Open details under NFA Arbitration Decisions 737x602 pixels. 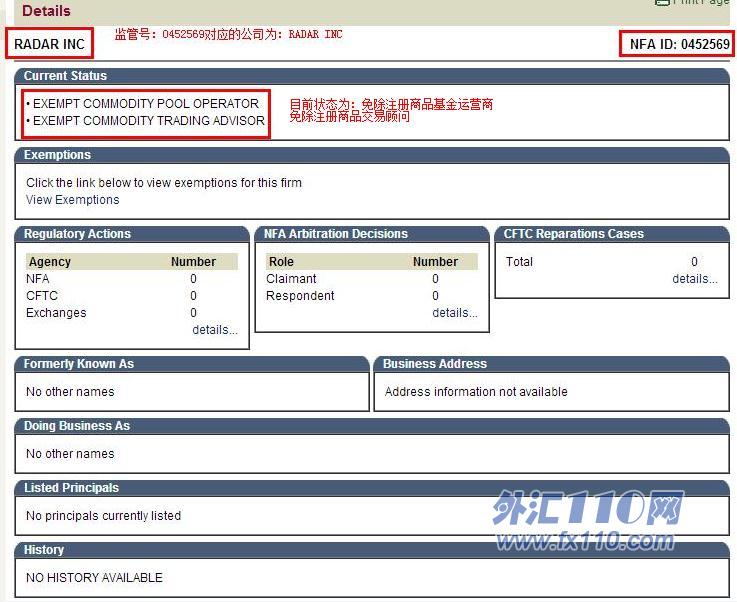coord(455,313)
